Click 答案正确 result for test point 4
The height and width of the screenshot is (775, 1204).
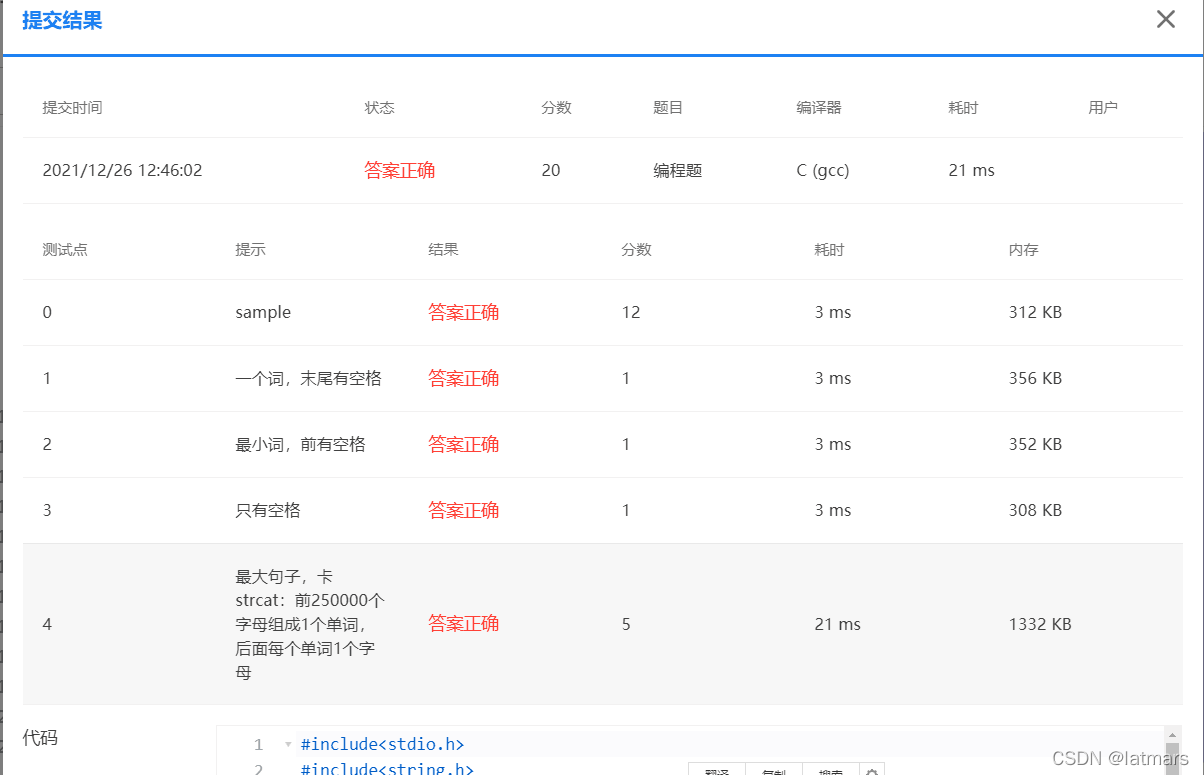463,624
